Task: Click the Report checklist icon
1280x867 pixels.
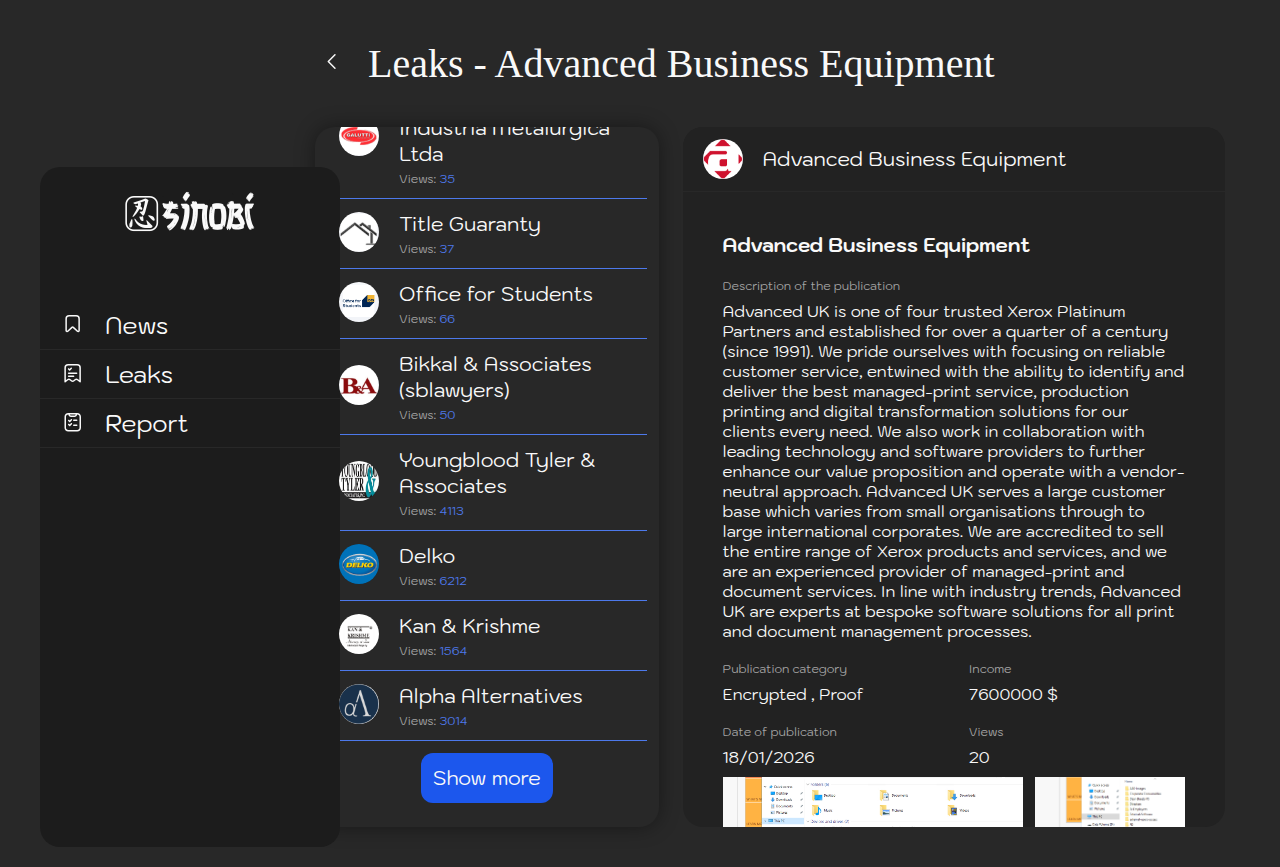Action: [73, 423]
